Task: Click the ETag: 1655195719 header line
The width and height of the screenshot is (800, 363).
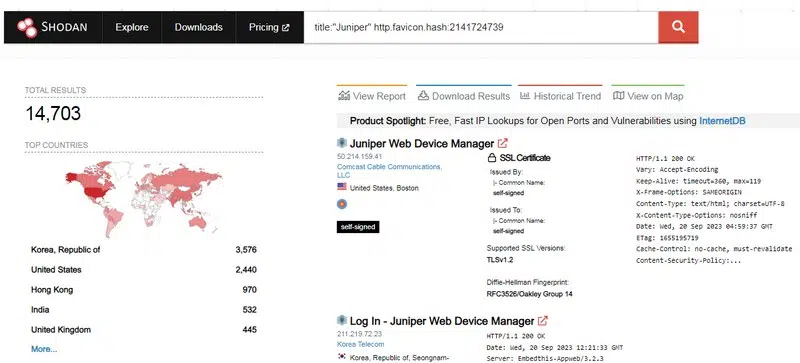Action: (667, 238)
